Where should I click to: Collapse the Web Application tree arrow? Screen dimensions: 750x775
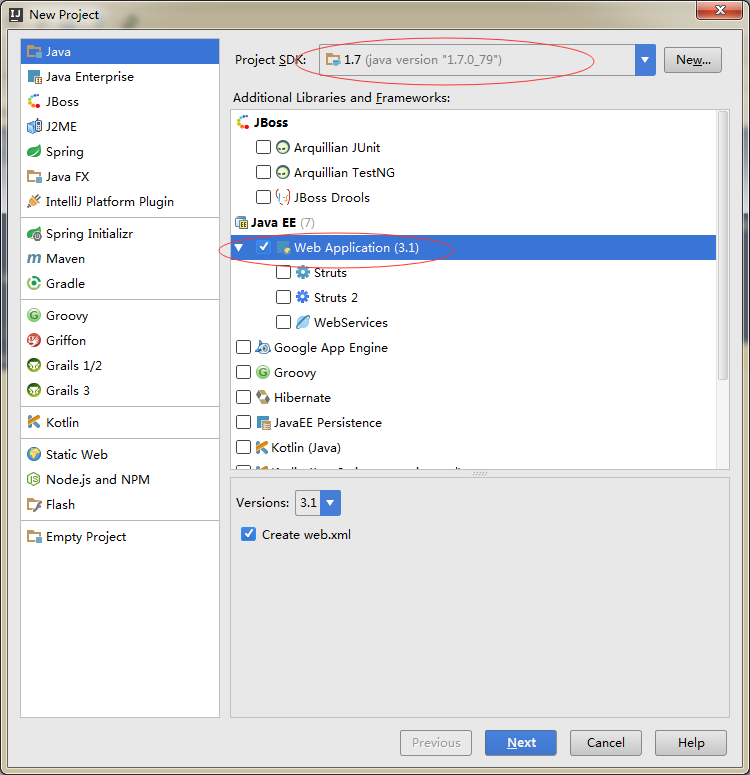click(239, 248)
